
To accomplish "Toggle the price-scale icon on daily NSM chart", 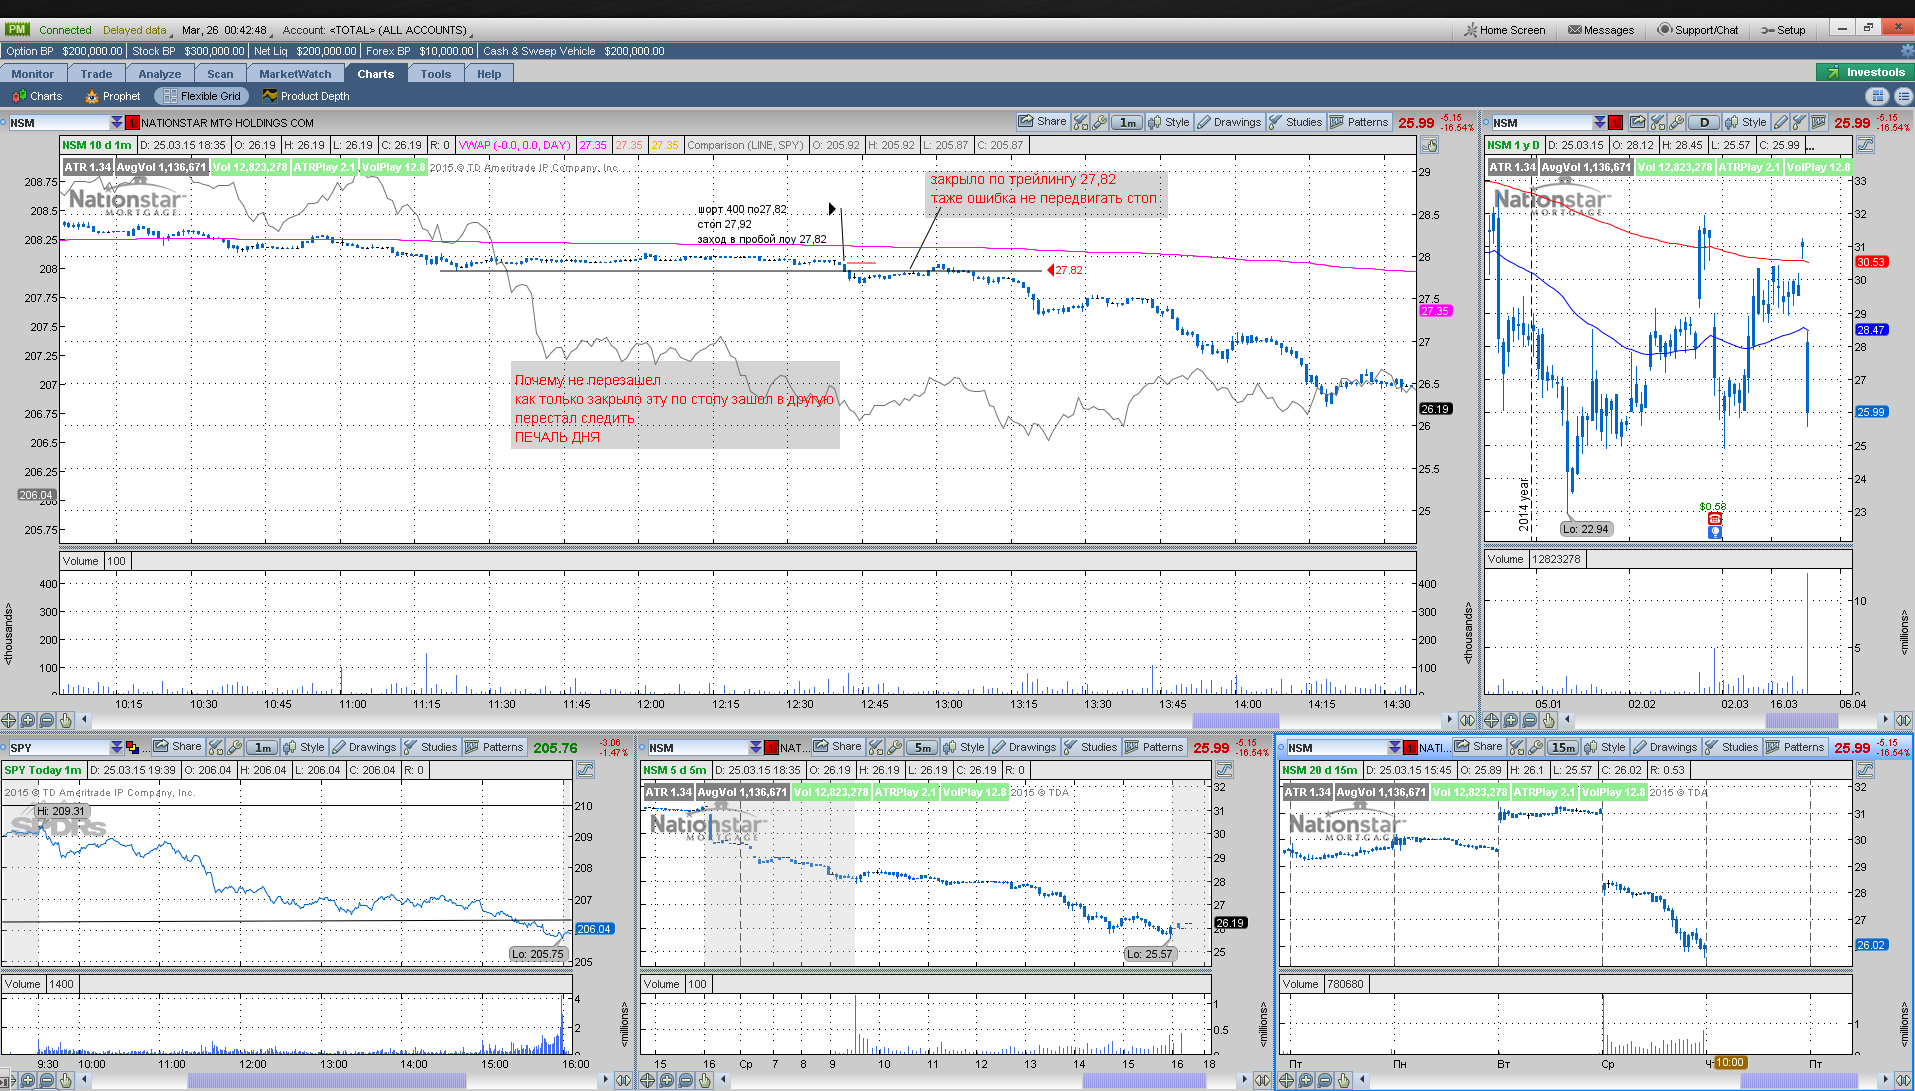I will [1865, 146].
